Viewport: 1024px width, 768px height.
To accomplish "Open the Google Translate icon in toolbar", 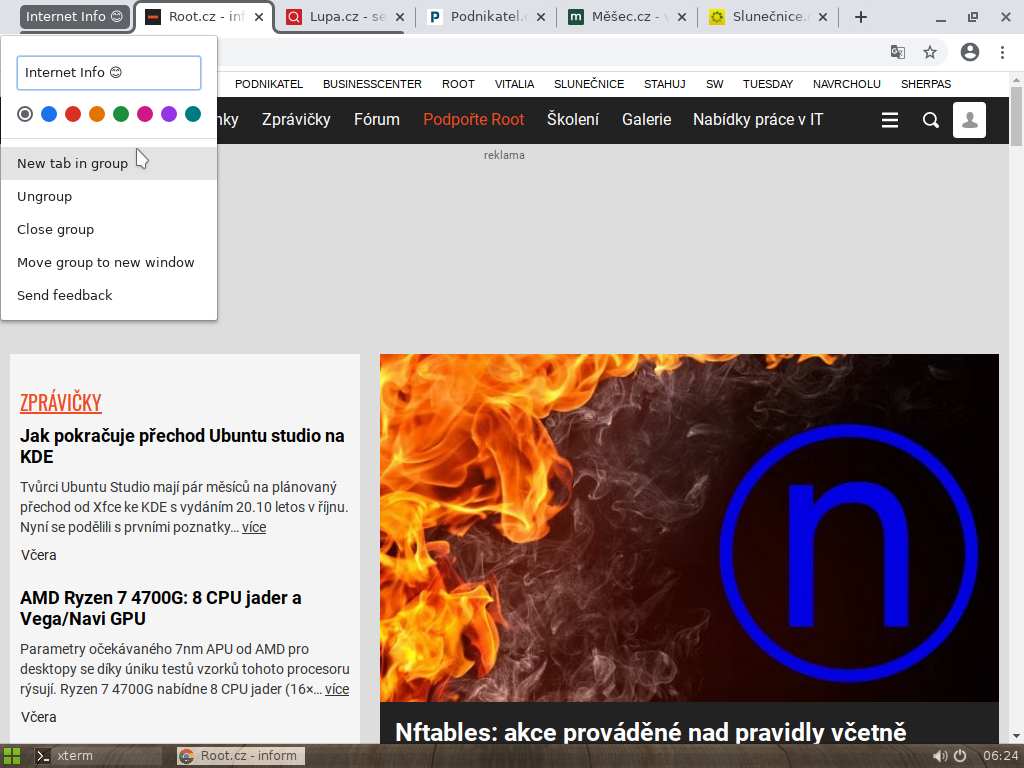I will (x=897, y=52).
